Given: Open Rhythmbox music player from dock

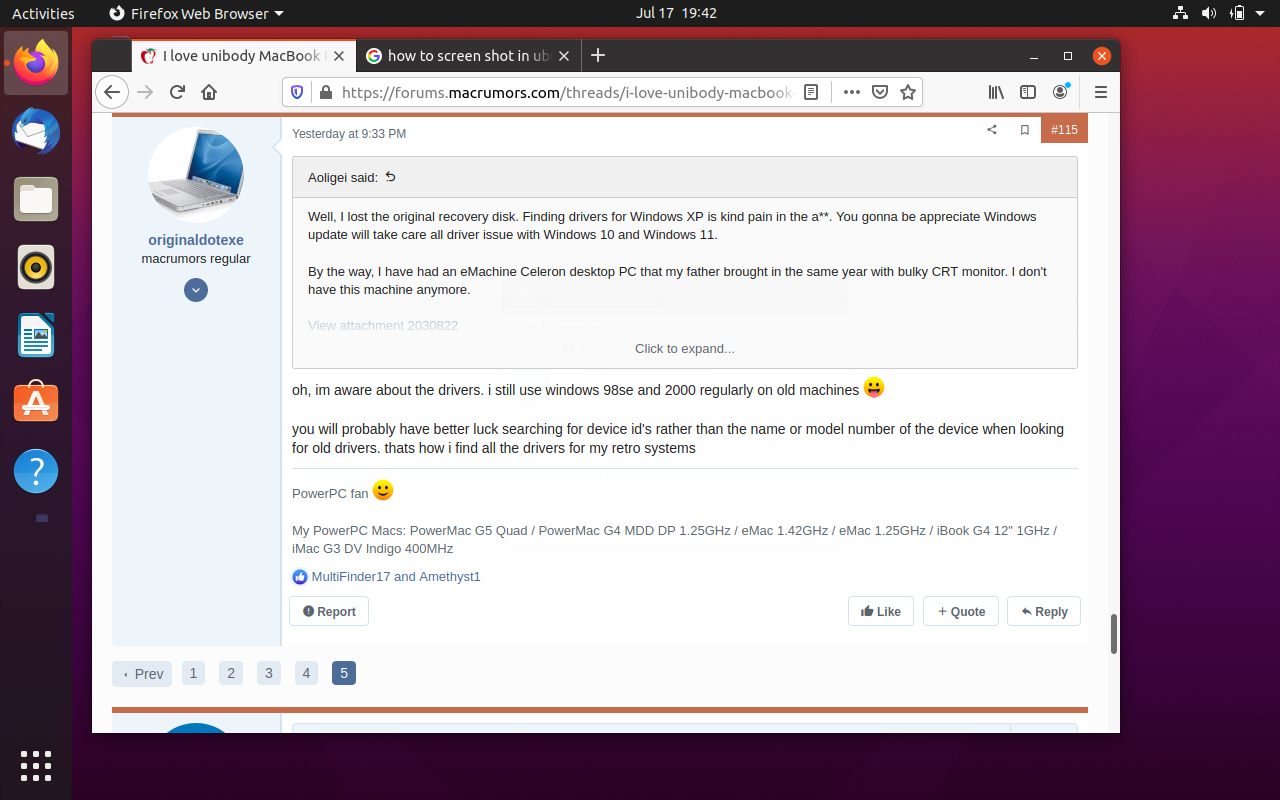Looking at the screenshot, I should click(36, 267).
